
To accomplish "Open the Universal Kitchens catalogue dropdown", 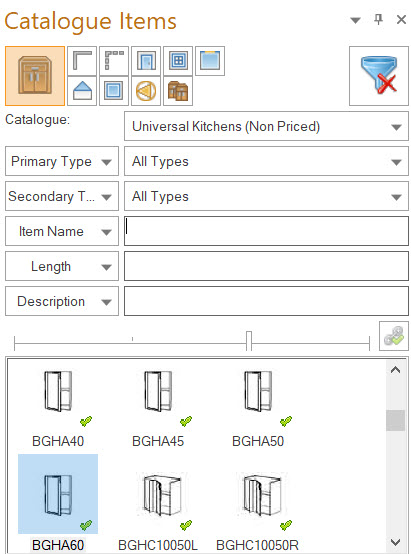I will 266,126.
